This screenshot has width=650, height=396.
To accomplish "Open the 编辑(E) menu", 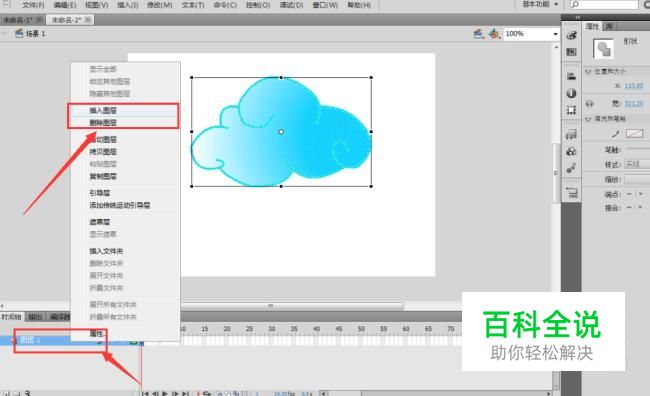I will (x=65, y=5).
